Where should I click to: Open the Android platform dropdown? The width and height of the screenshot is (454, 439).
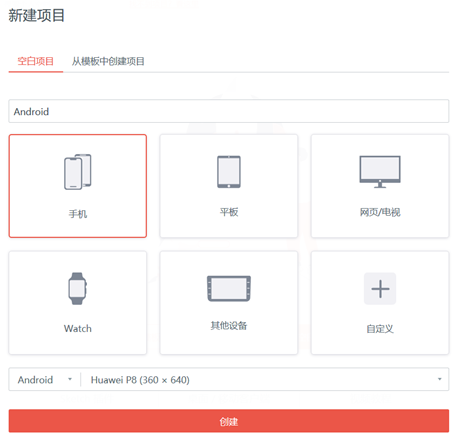45,380
